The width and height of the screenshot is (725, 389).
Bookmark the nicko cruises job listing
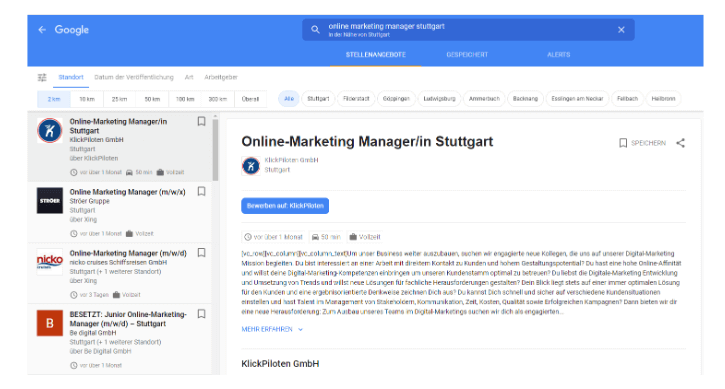tap(201, 253)
